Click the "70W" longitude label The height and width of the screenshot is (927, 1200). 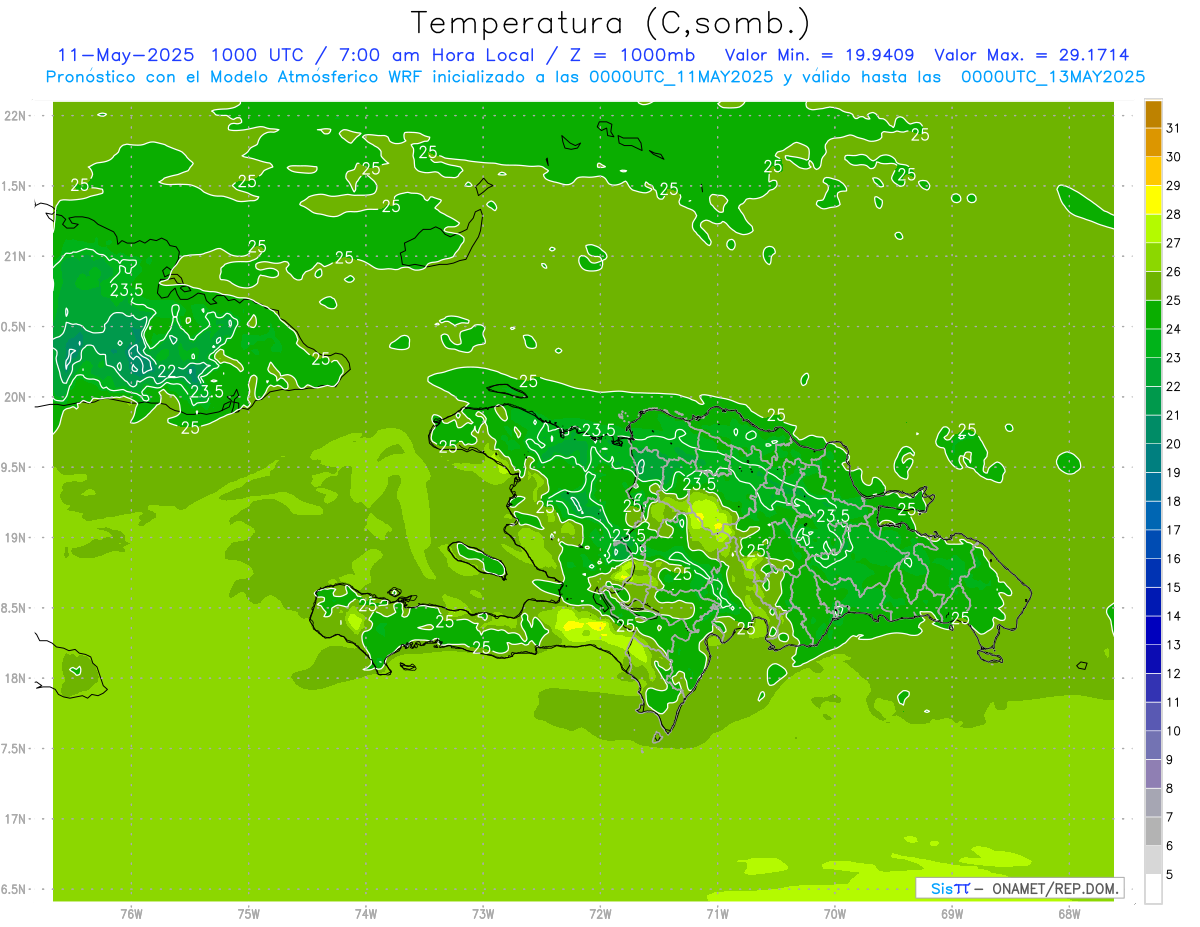(835, 914)
